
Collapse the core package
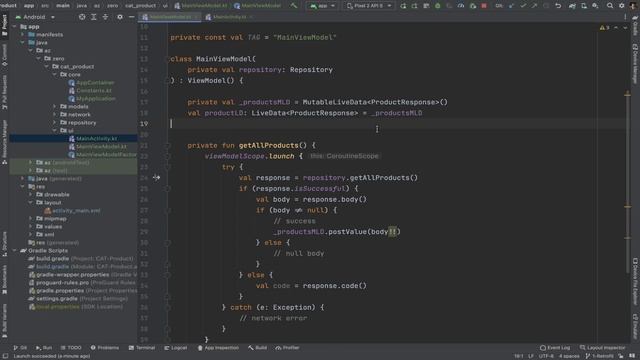[x=55, y=75]
